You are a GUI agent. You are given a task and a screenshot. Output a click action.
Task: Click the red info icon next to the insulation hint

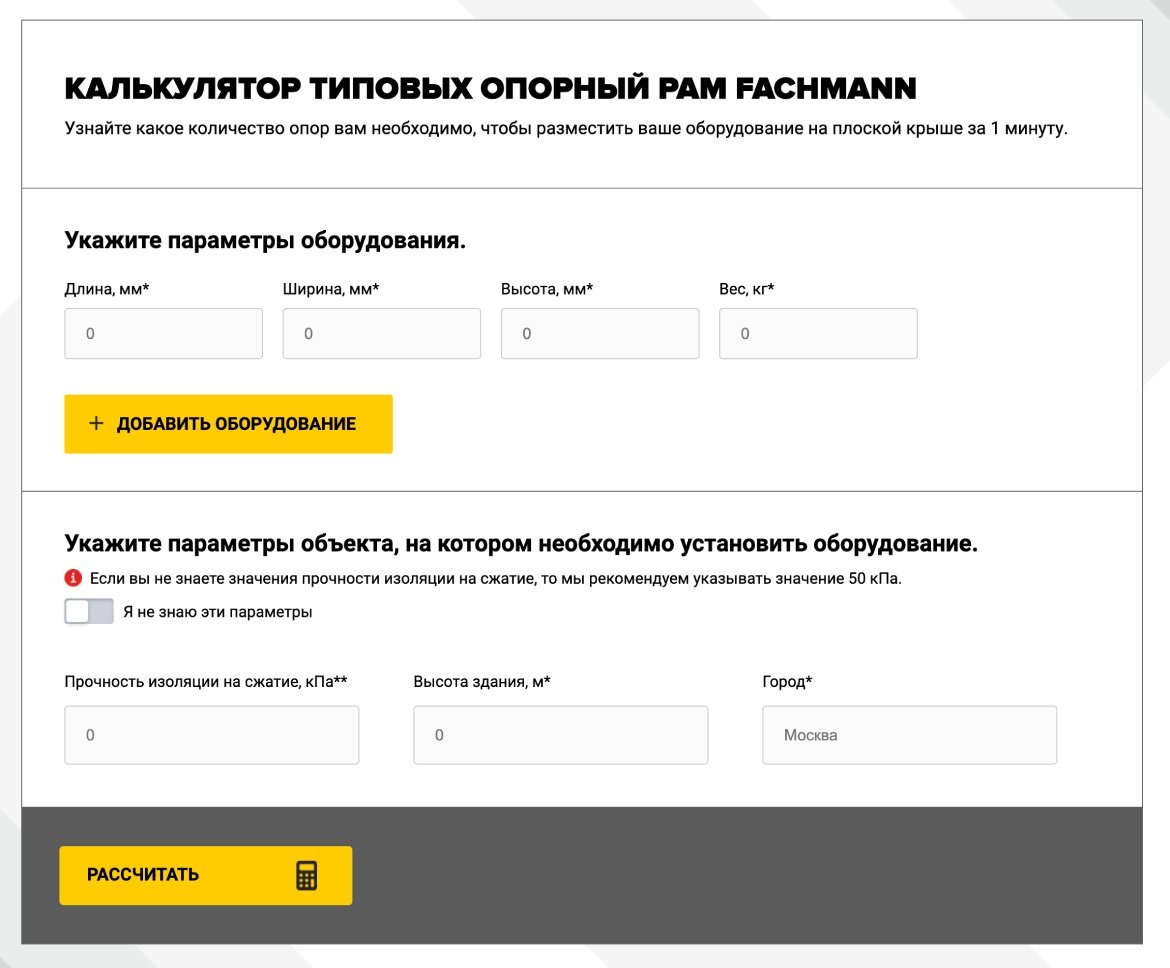73,578
